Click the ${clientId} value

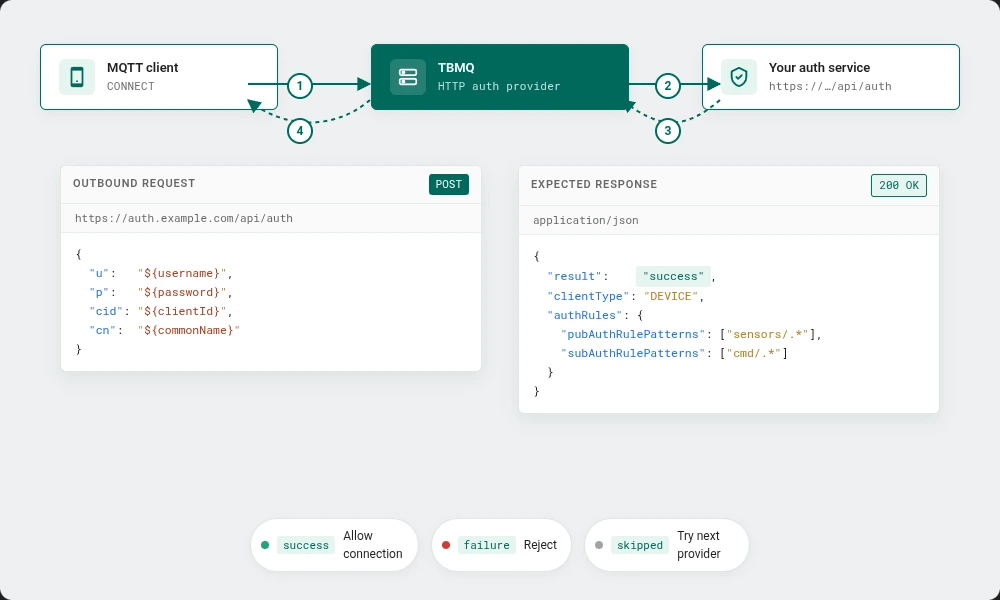click(x=182, y=311)
